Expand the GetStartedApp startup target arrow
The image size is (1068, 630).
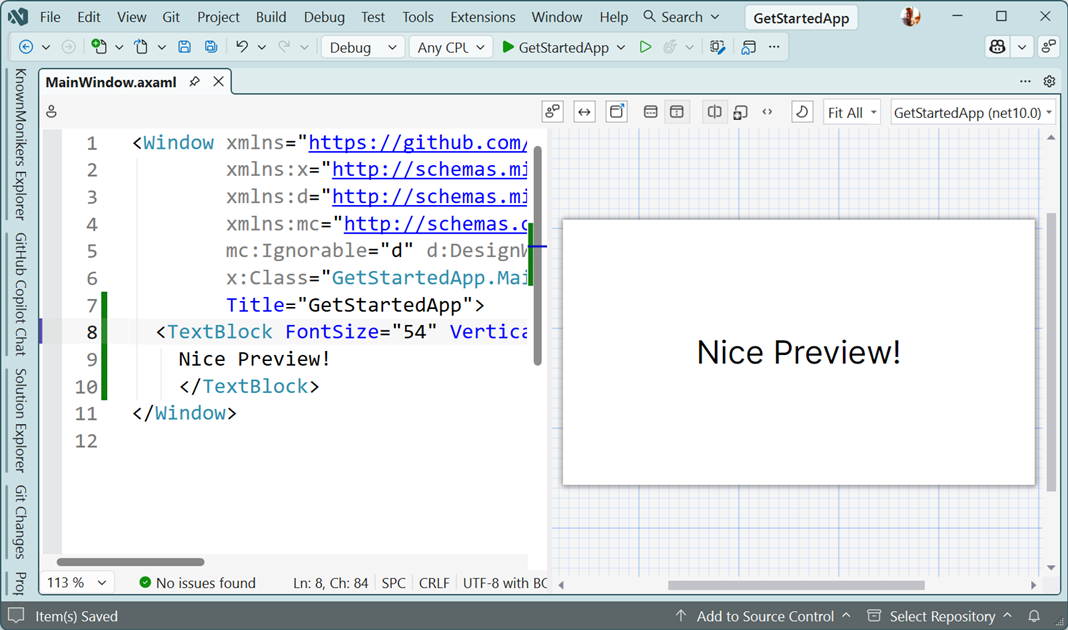click(621, 47)
